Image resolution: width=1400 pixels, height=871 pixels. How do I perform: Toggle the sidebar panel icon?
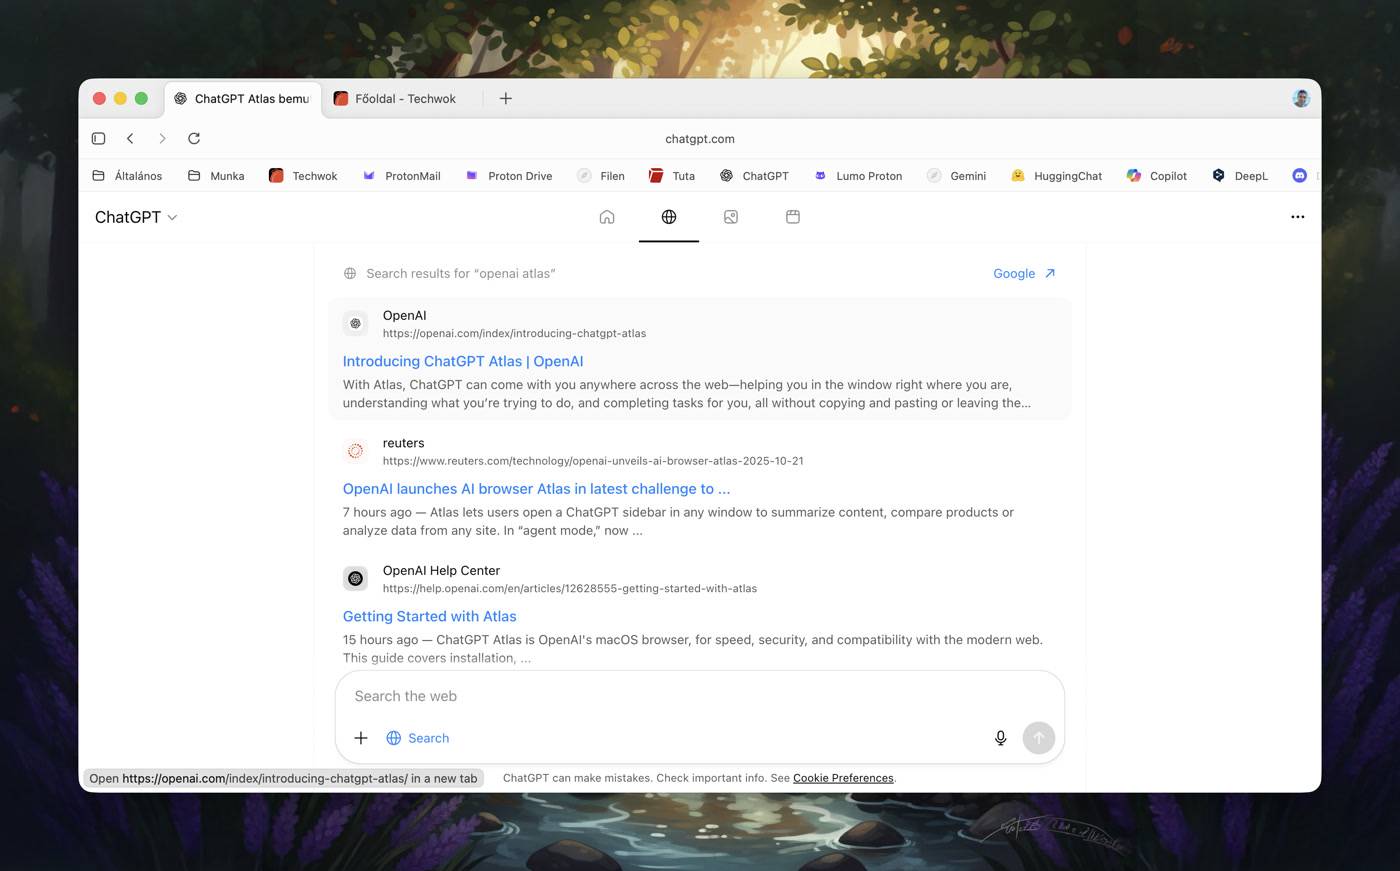tap(98, 138)
